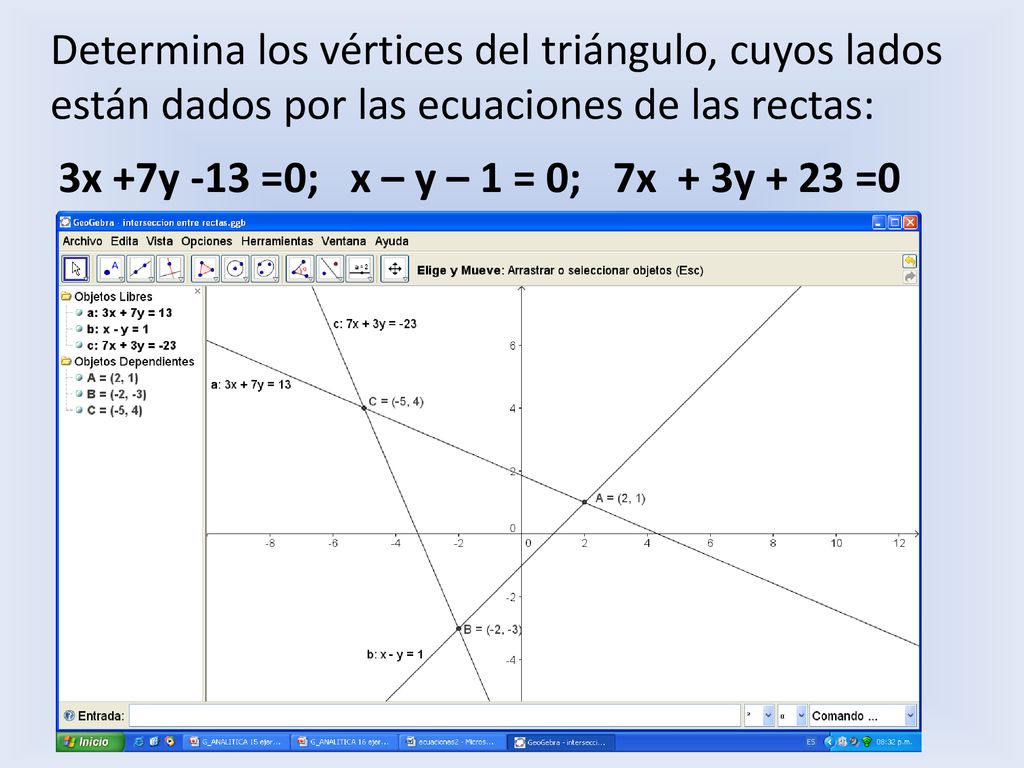Click the graph label 'b: x - y = 1'
This screenshot has width=1024, height=768.
point(394,654)
